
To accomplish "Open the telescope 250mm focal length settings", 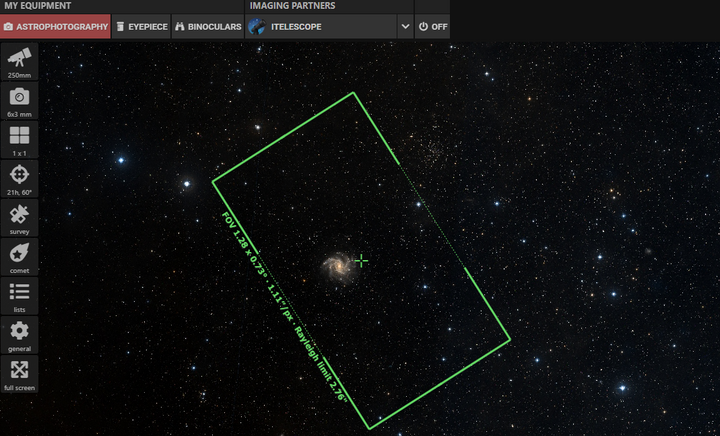I will point(19,62).
